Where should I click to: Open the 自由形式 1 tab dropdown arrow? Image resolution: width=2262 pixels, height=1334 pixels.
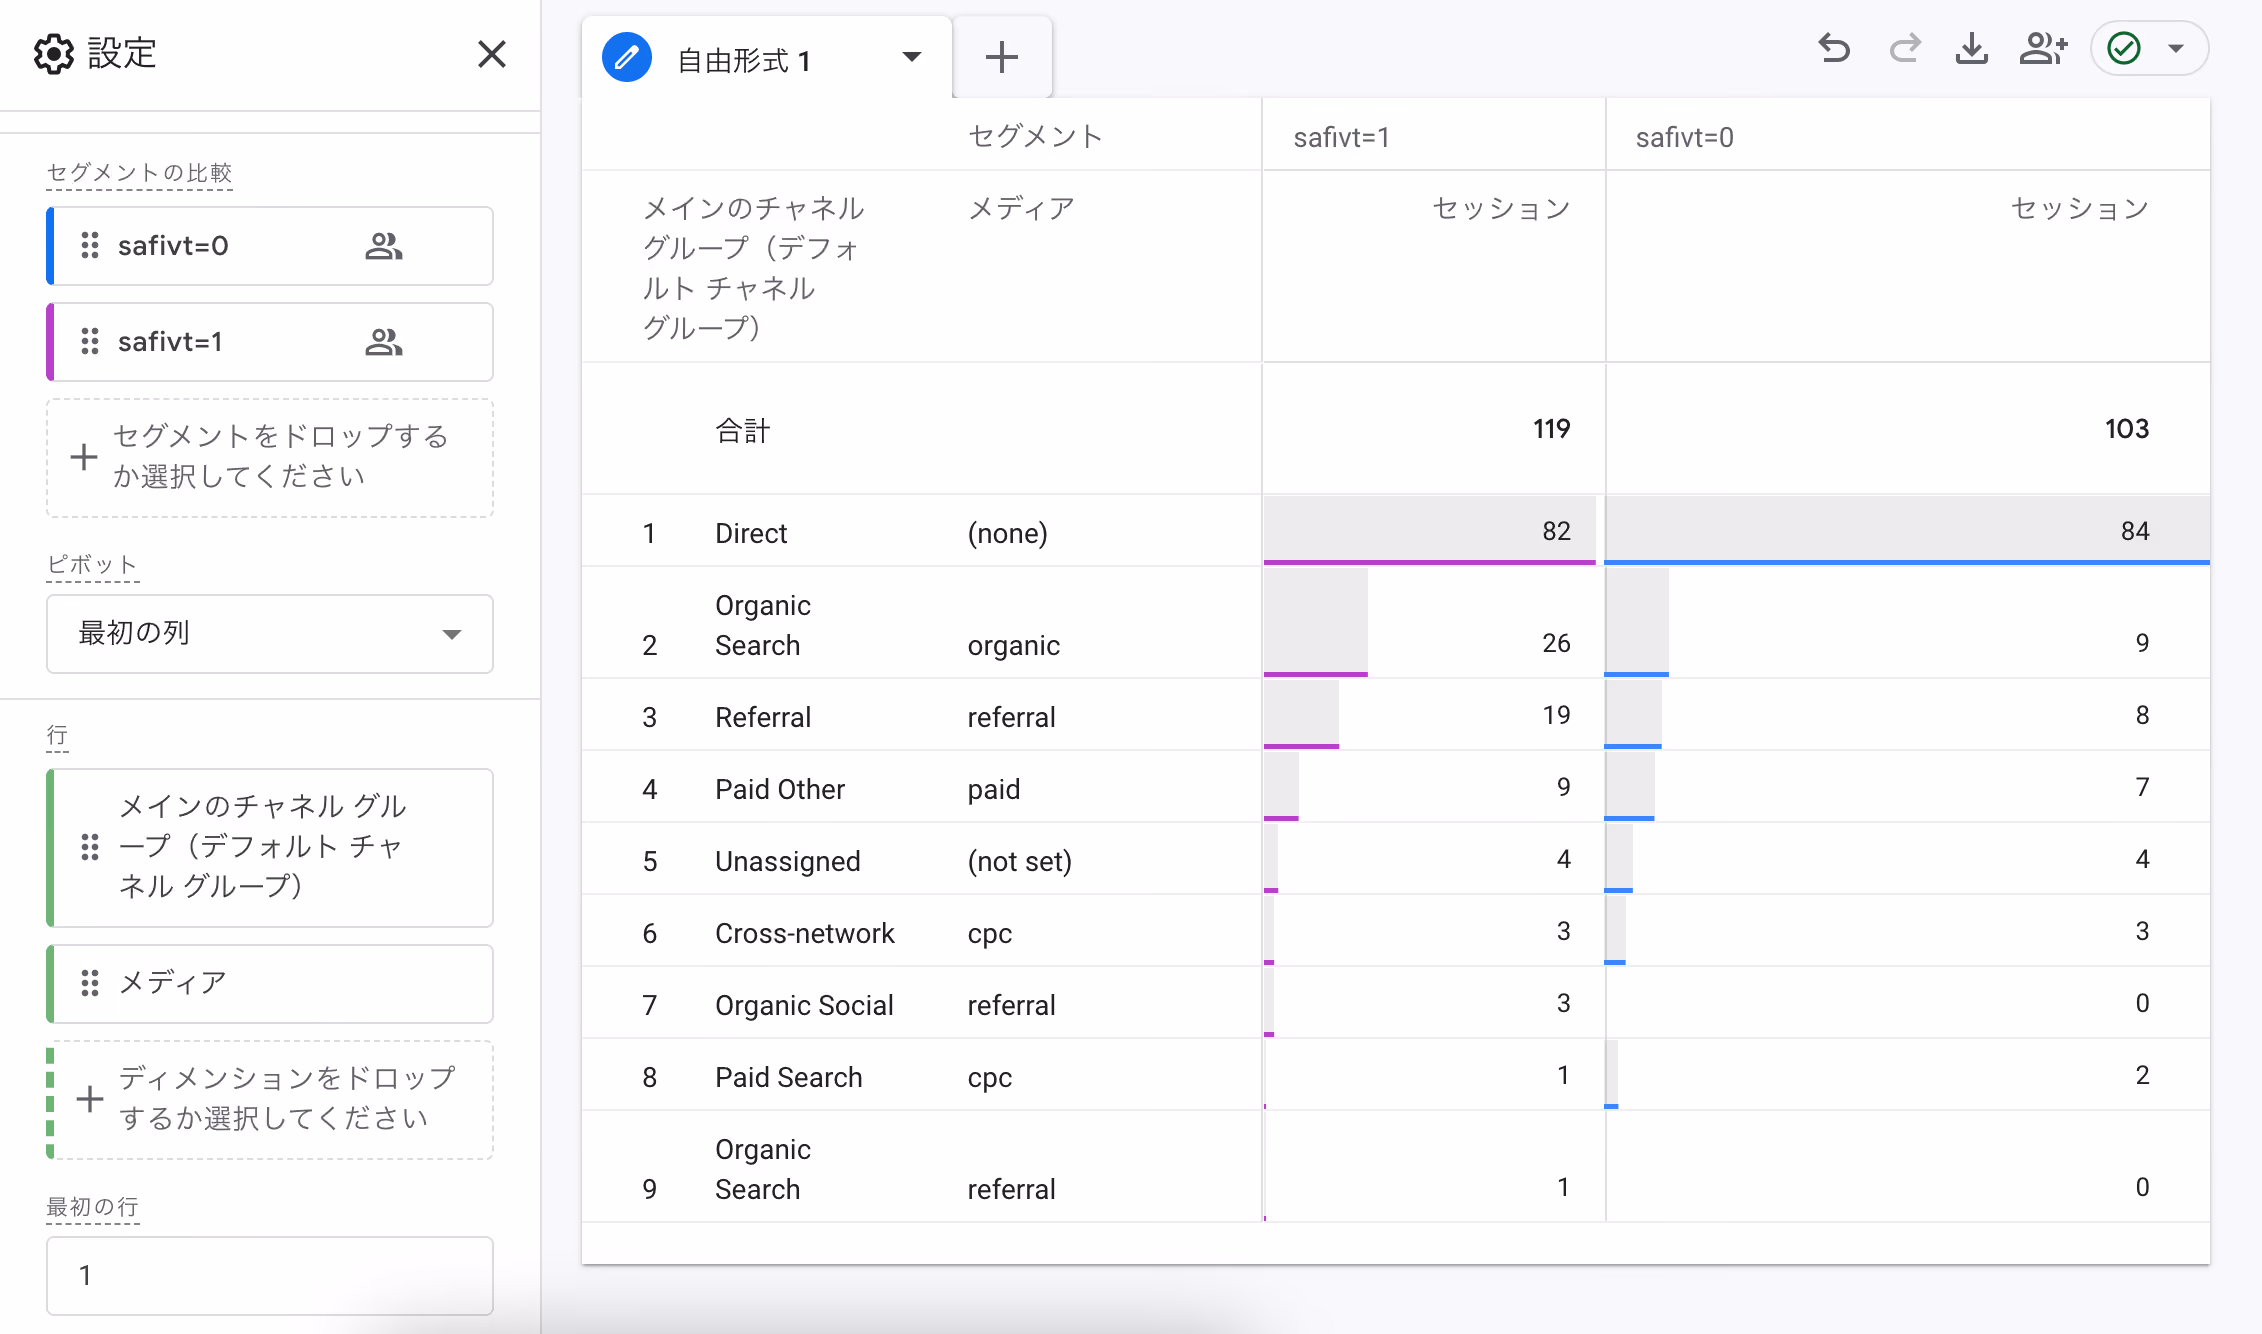pyautogui.click(x=911, y=57)
